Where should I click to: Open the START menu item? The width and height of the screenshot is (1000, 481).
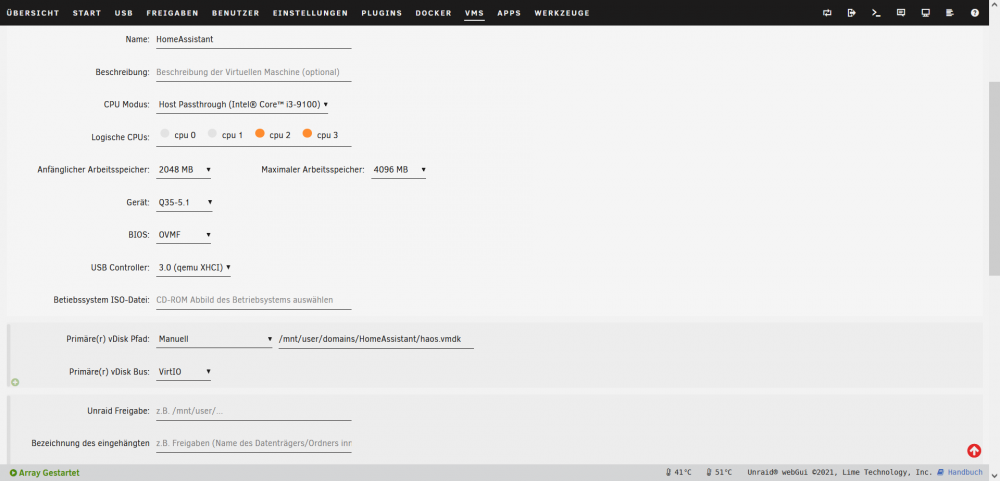[87, 13]
